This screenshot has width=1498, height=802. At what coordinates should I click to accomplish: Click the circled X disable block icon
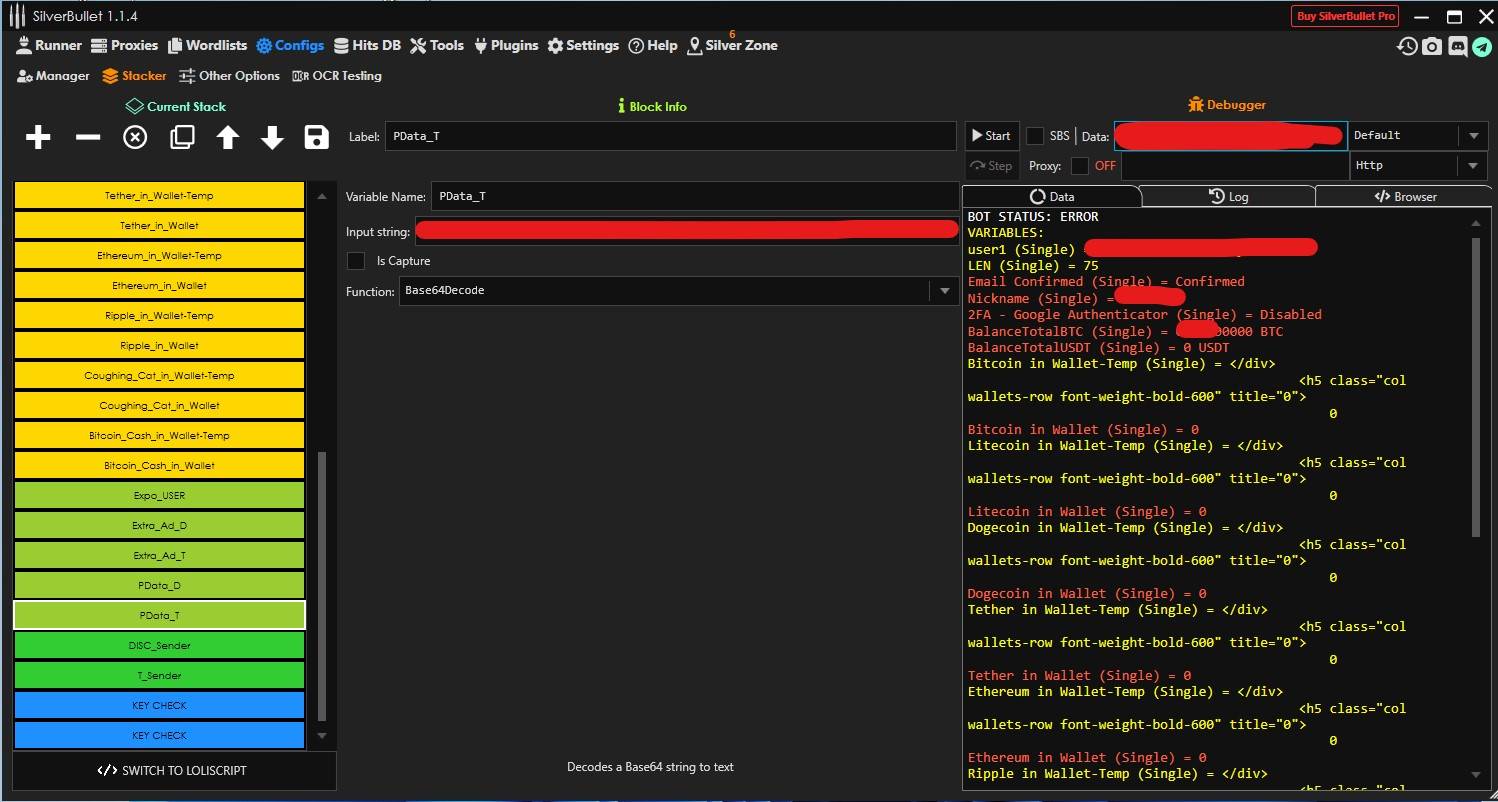[x=135, y=137]
